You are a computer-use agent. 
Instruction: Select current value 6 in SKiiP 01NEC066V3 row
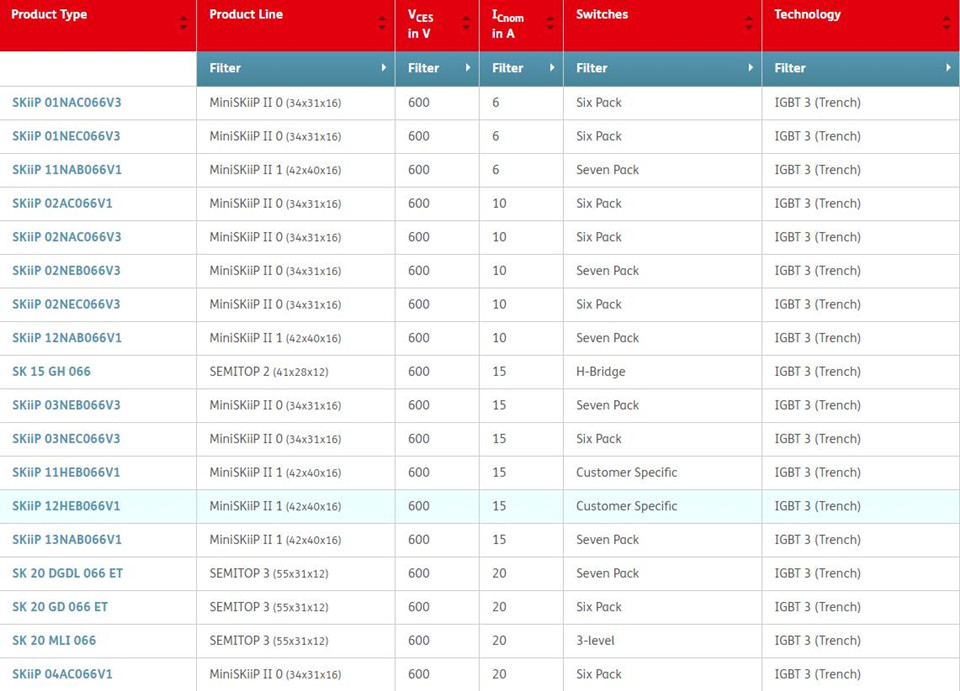[x=495, y=136]
